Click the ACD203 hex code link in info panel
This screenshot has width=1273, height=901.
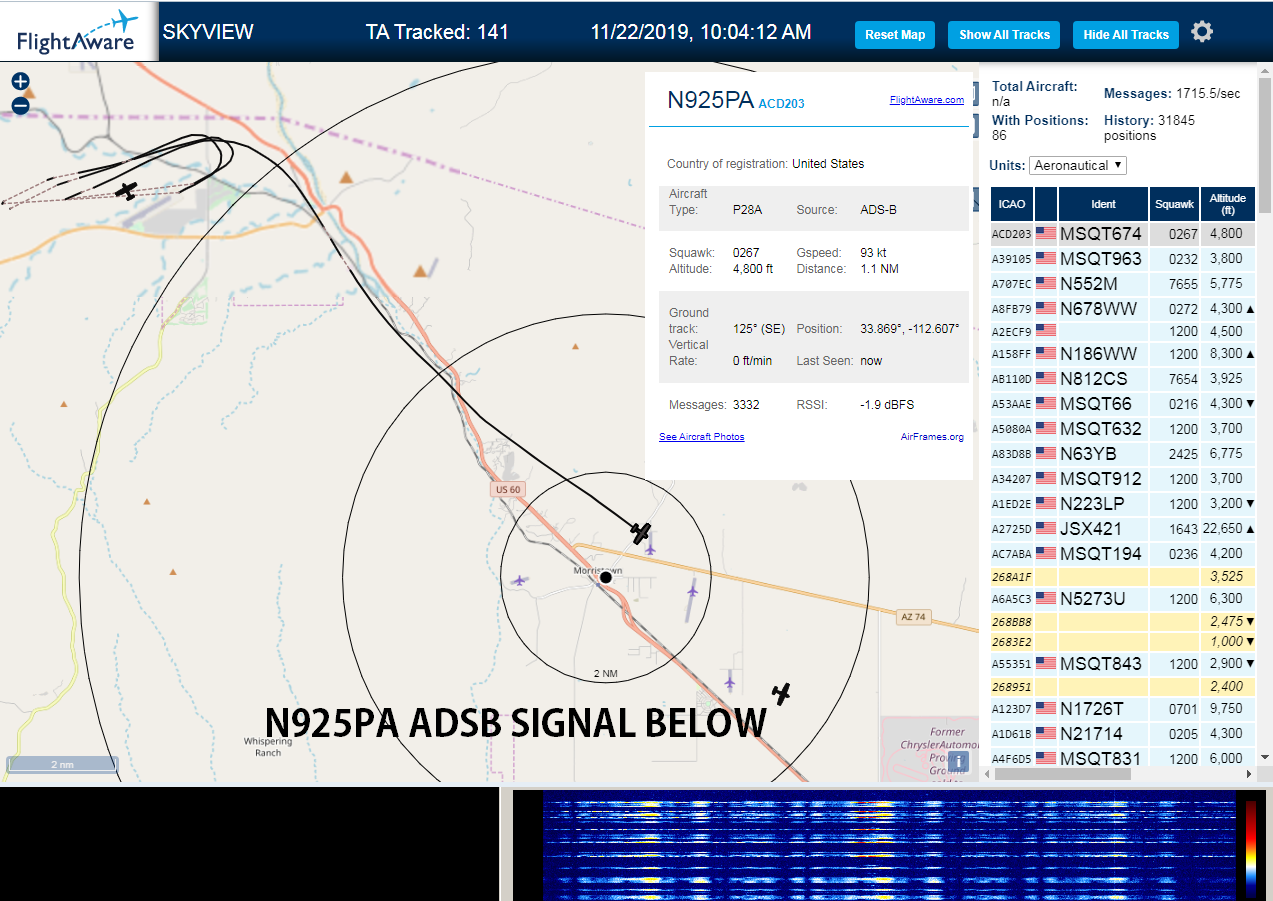(x=781, y=103)
